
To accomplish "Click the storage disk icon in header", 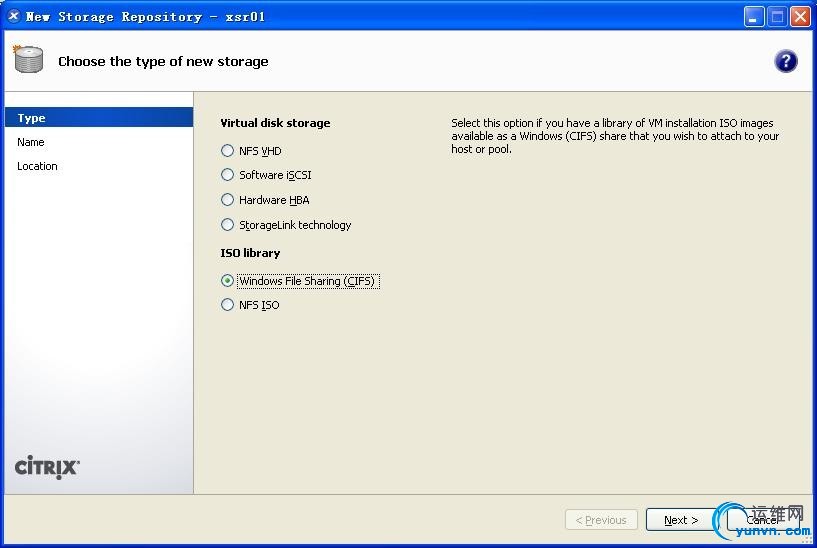I will pos(28,59).
